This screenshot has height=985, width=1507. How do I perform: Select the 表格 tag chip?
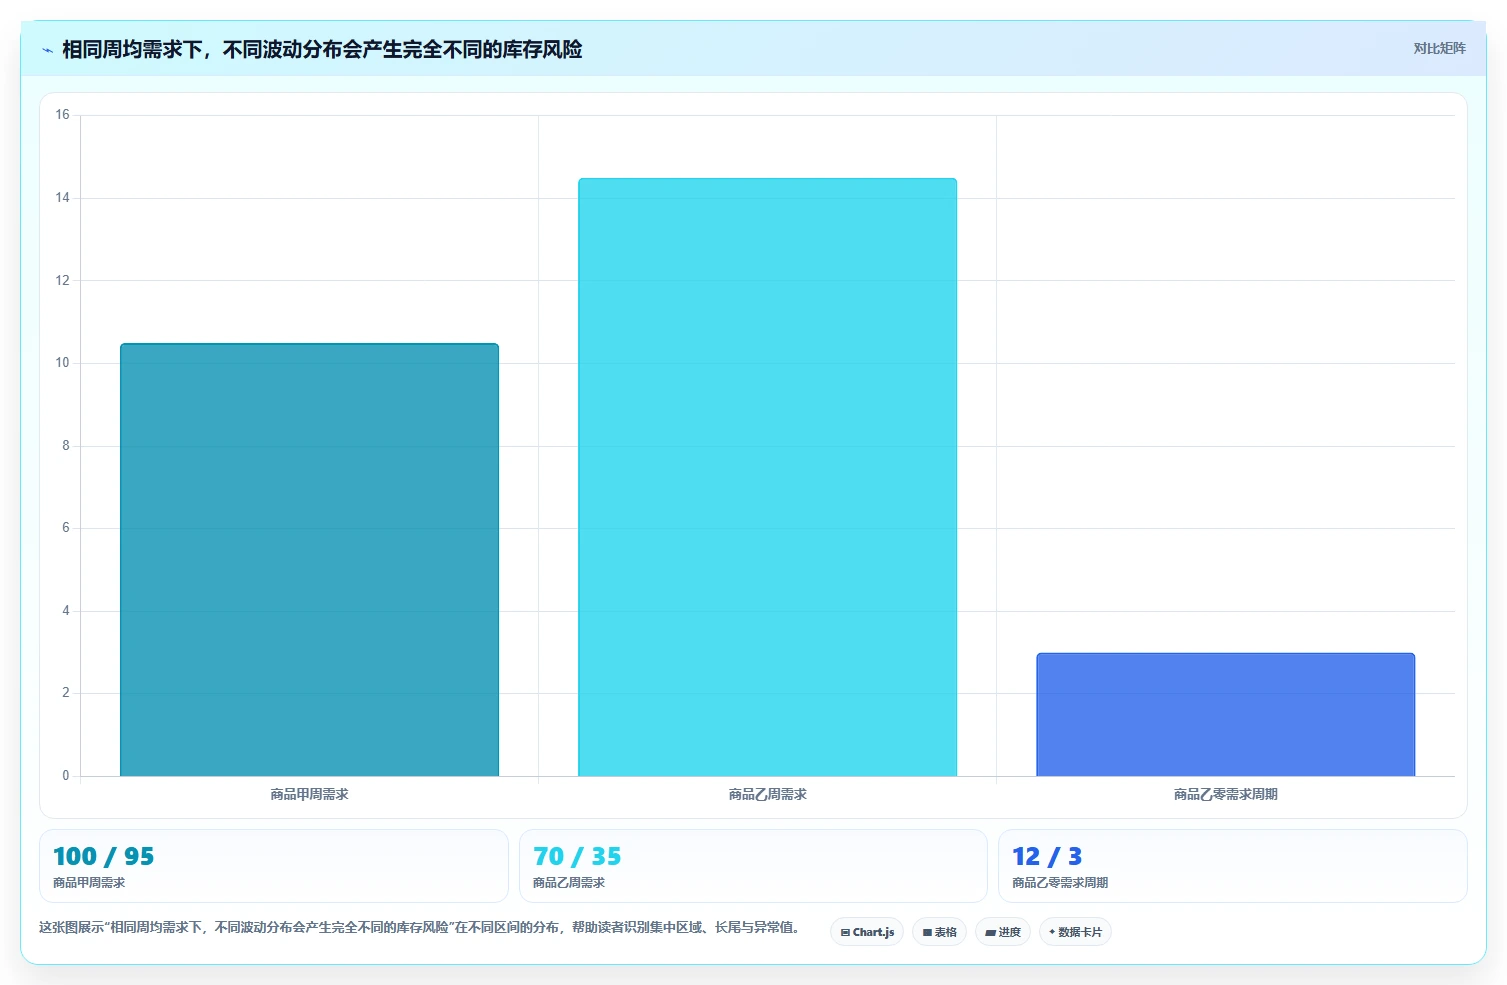[x=939, y=932]
